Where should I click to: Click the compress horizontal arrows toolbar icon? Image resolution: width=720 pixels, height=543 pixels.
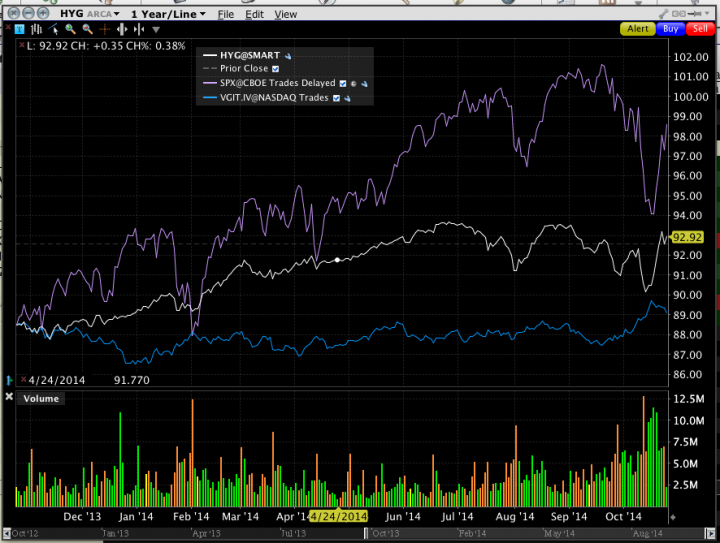[139, 30]
